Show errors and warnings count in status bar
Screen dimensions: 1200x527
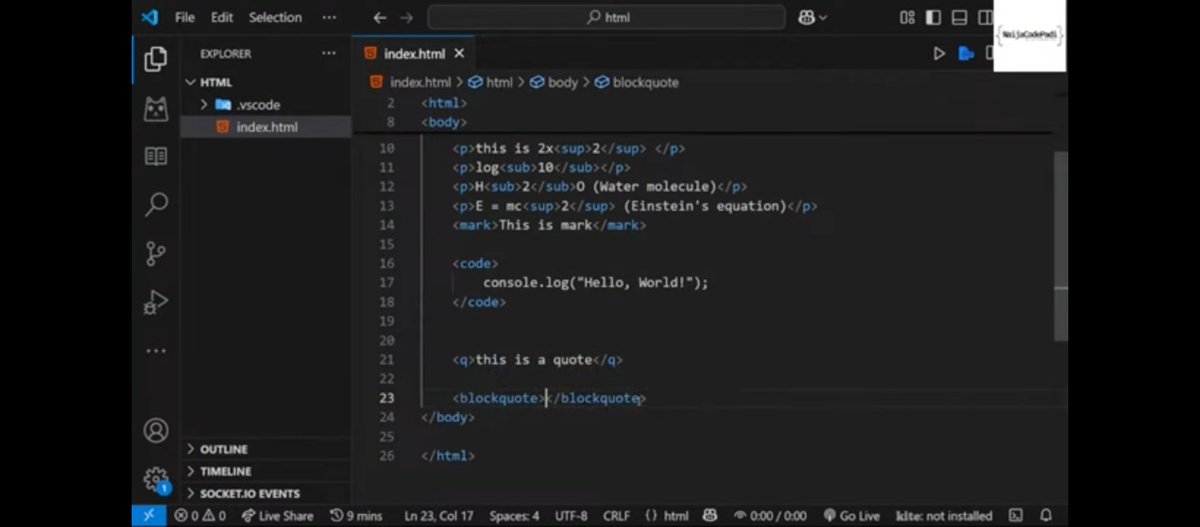(x=200, y=516)
